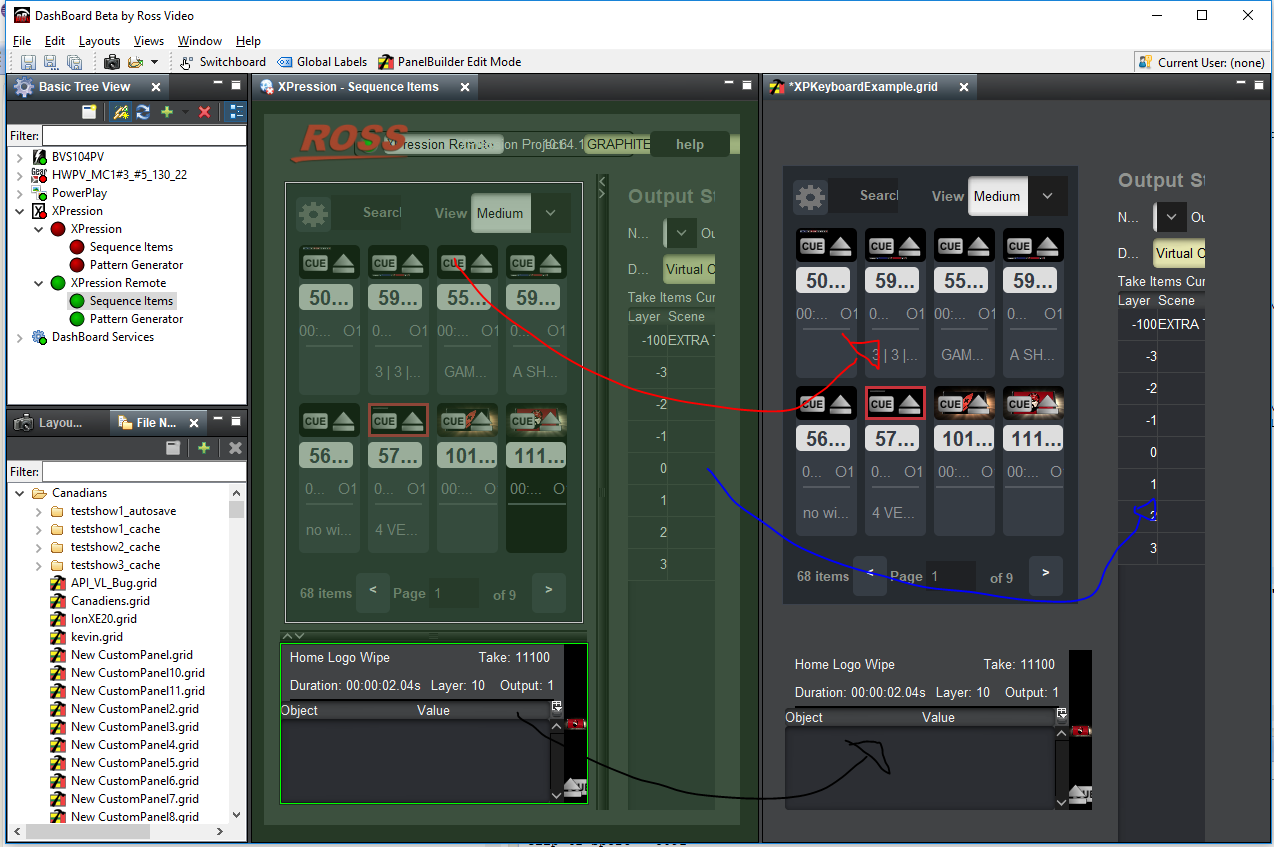Open dropdown arrow next to green plus
The height and width of the screenshot is (847, 1274).
[184, 112]
